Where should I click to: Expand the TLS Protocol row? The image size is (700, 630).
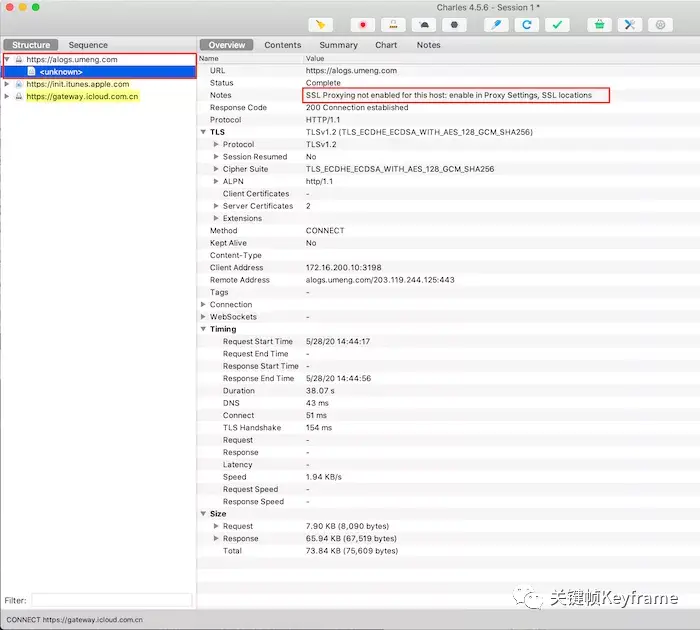[x=216, y=144]
